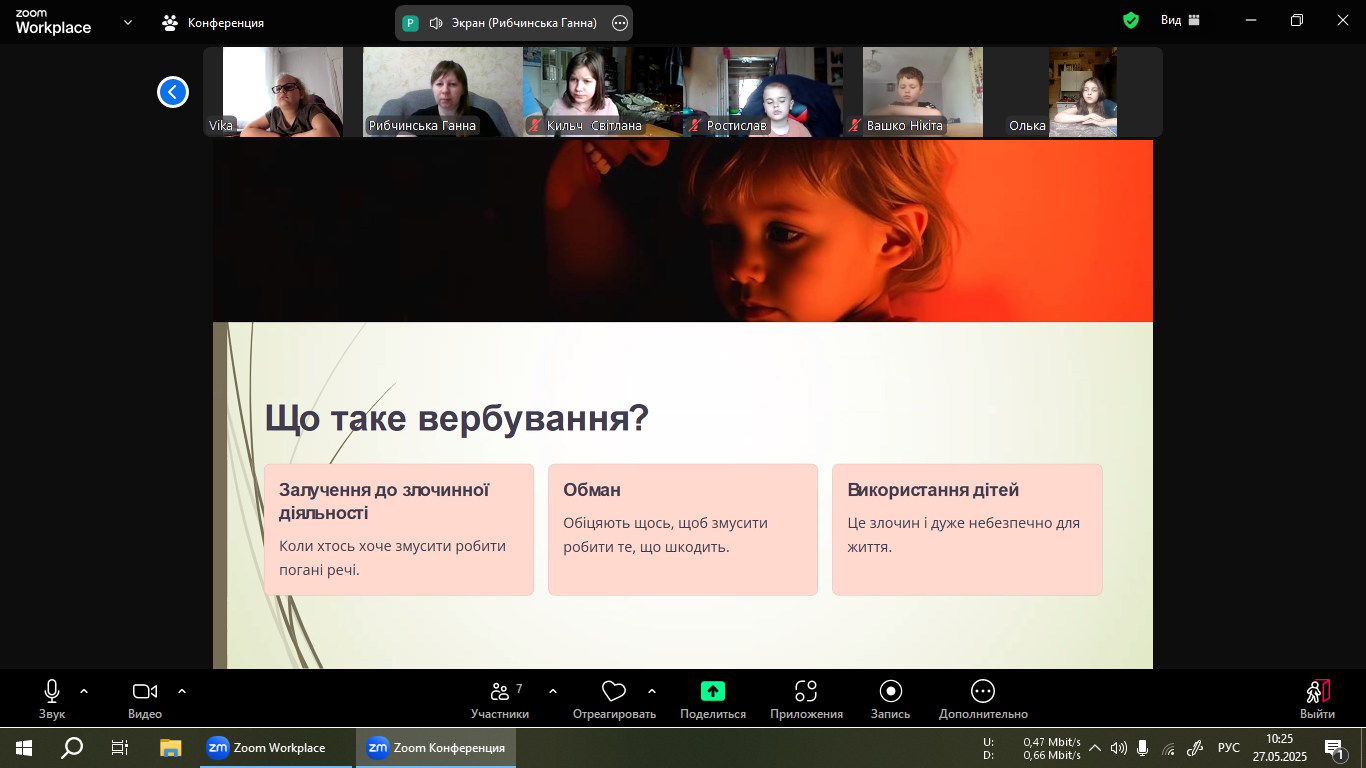Open Windows taskbar search

72,748
